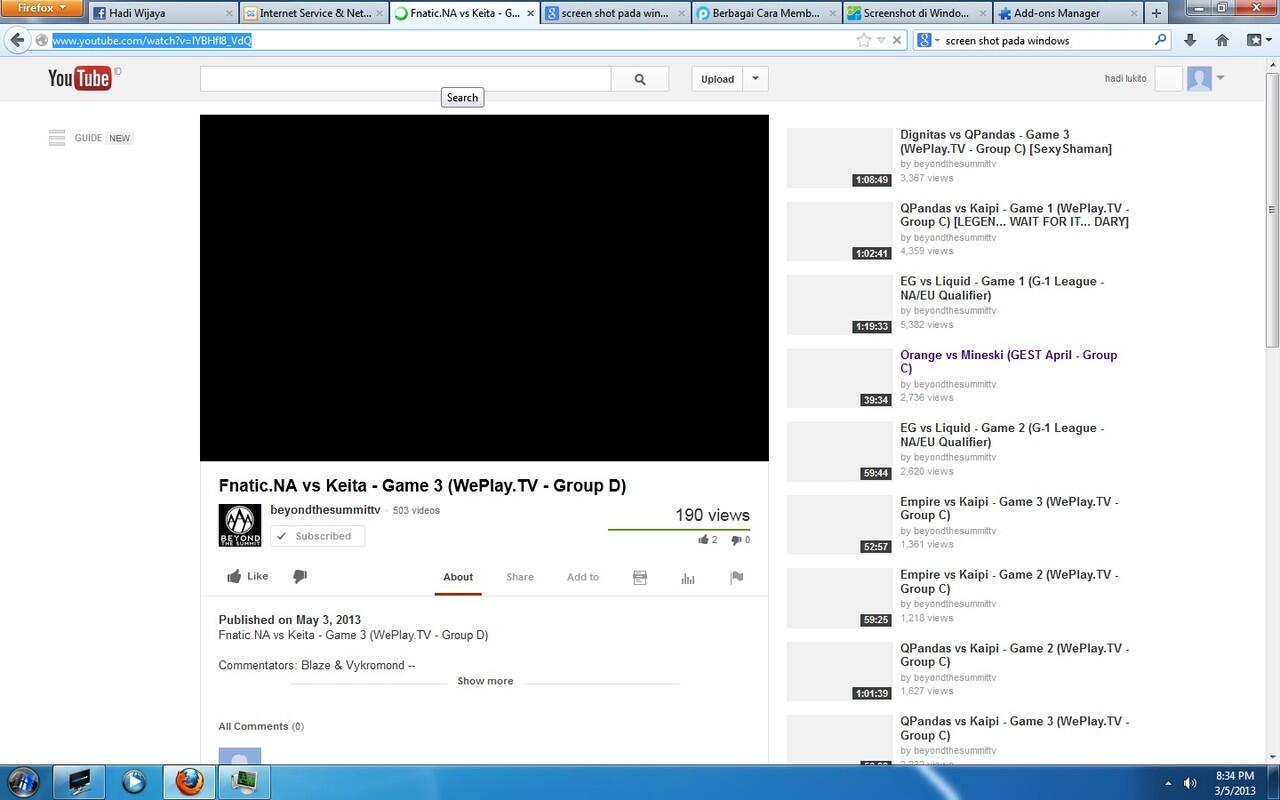
Task: Open the video transcript icon
Action: click(x=640, y=577)
